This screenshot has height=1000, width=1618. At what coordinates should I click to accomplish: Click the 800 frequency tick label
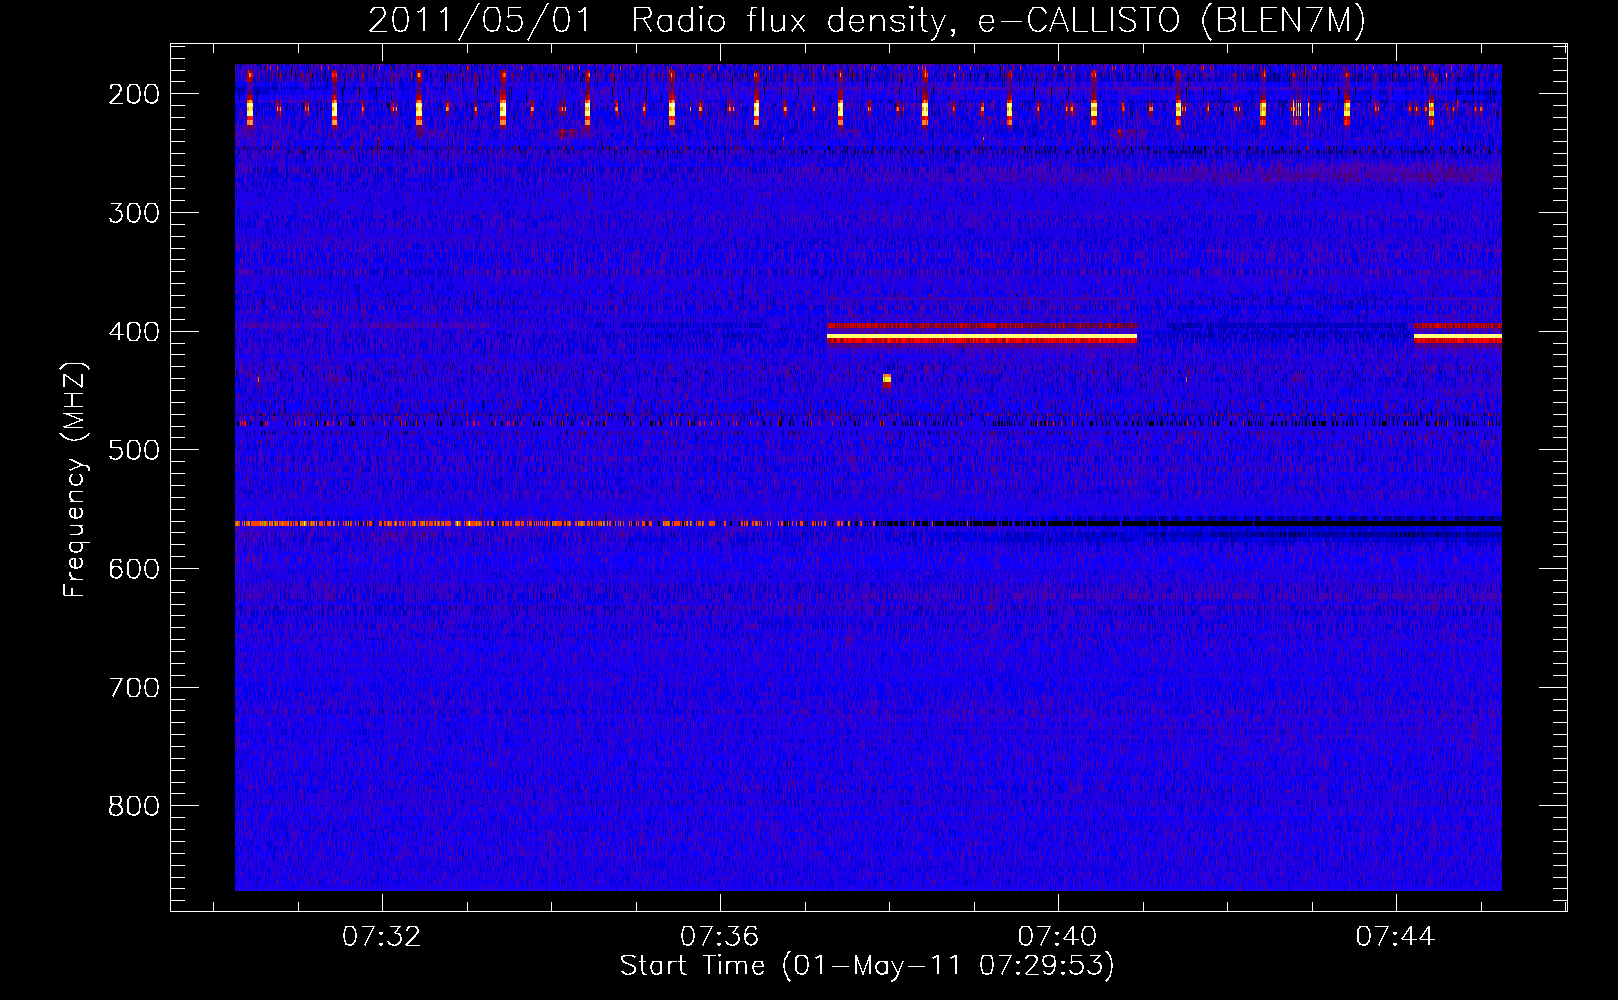[134, 806]
